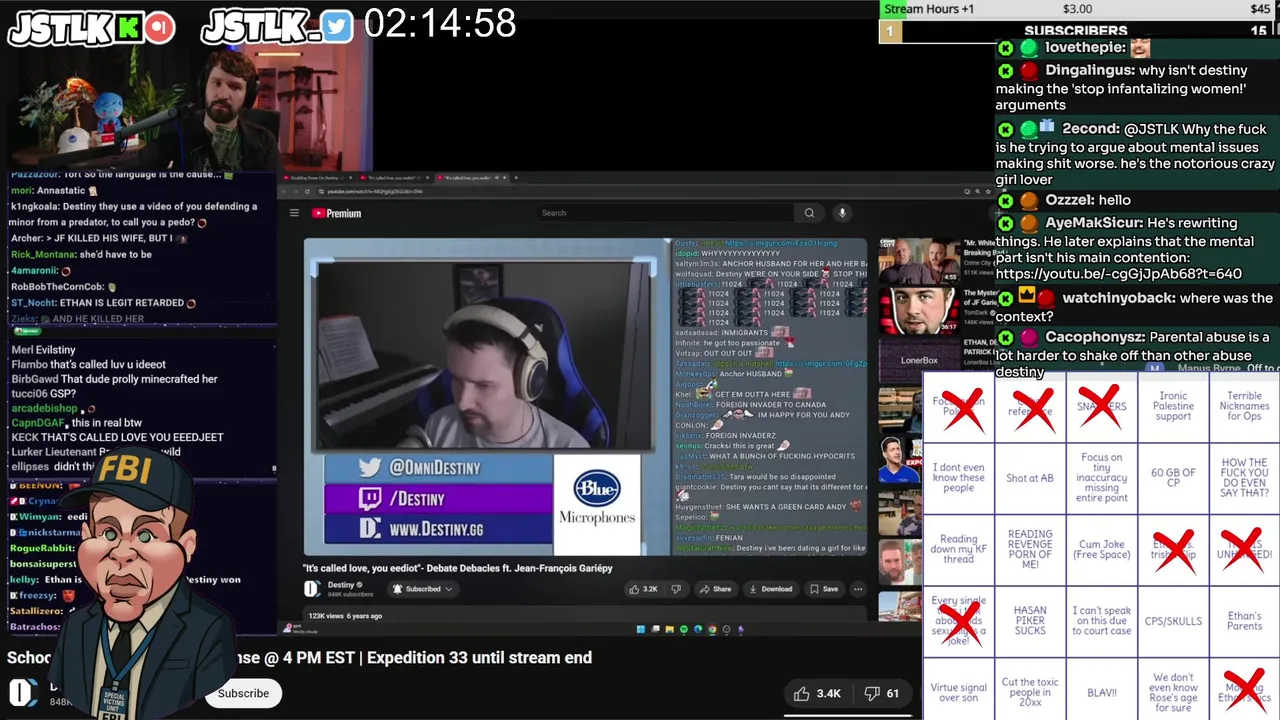Image resolution: width=1280 pixels, height=720 pixels.
Task: Open the top suggested video thumbnail
Action: pyautogui.click(x=919, y=261)
